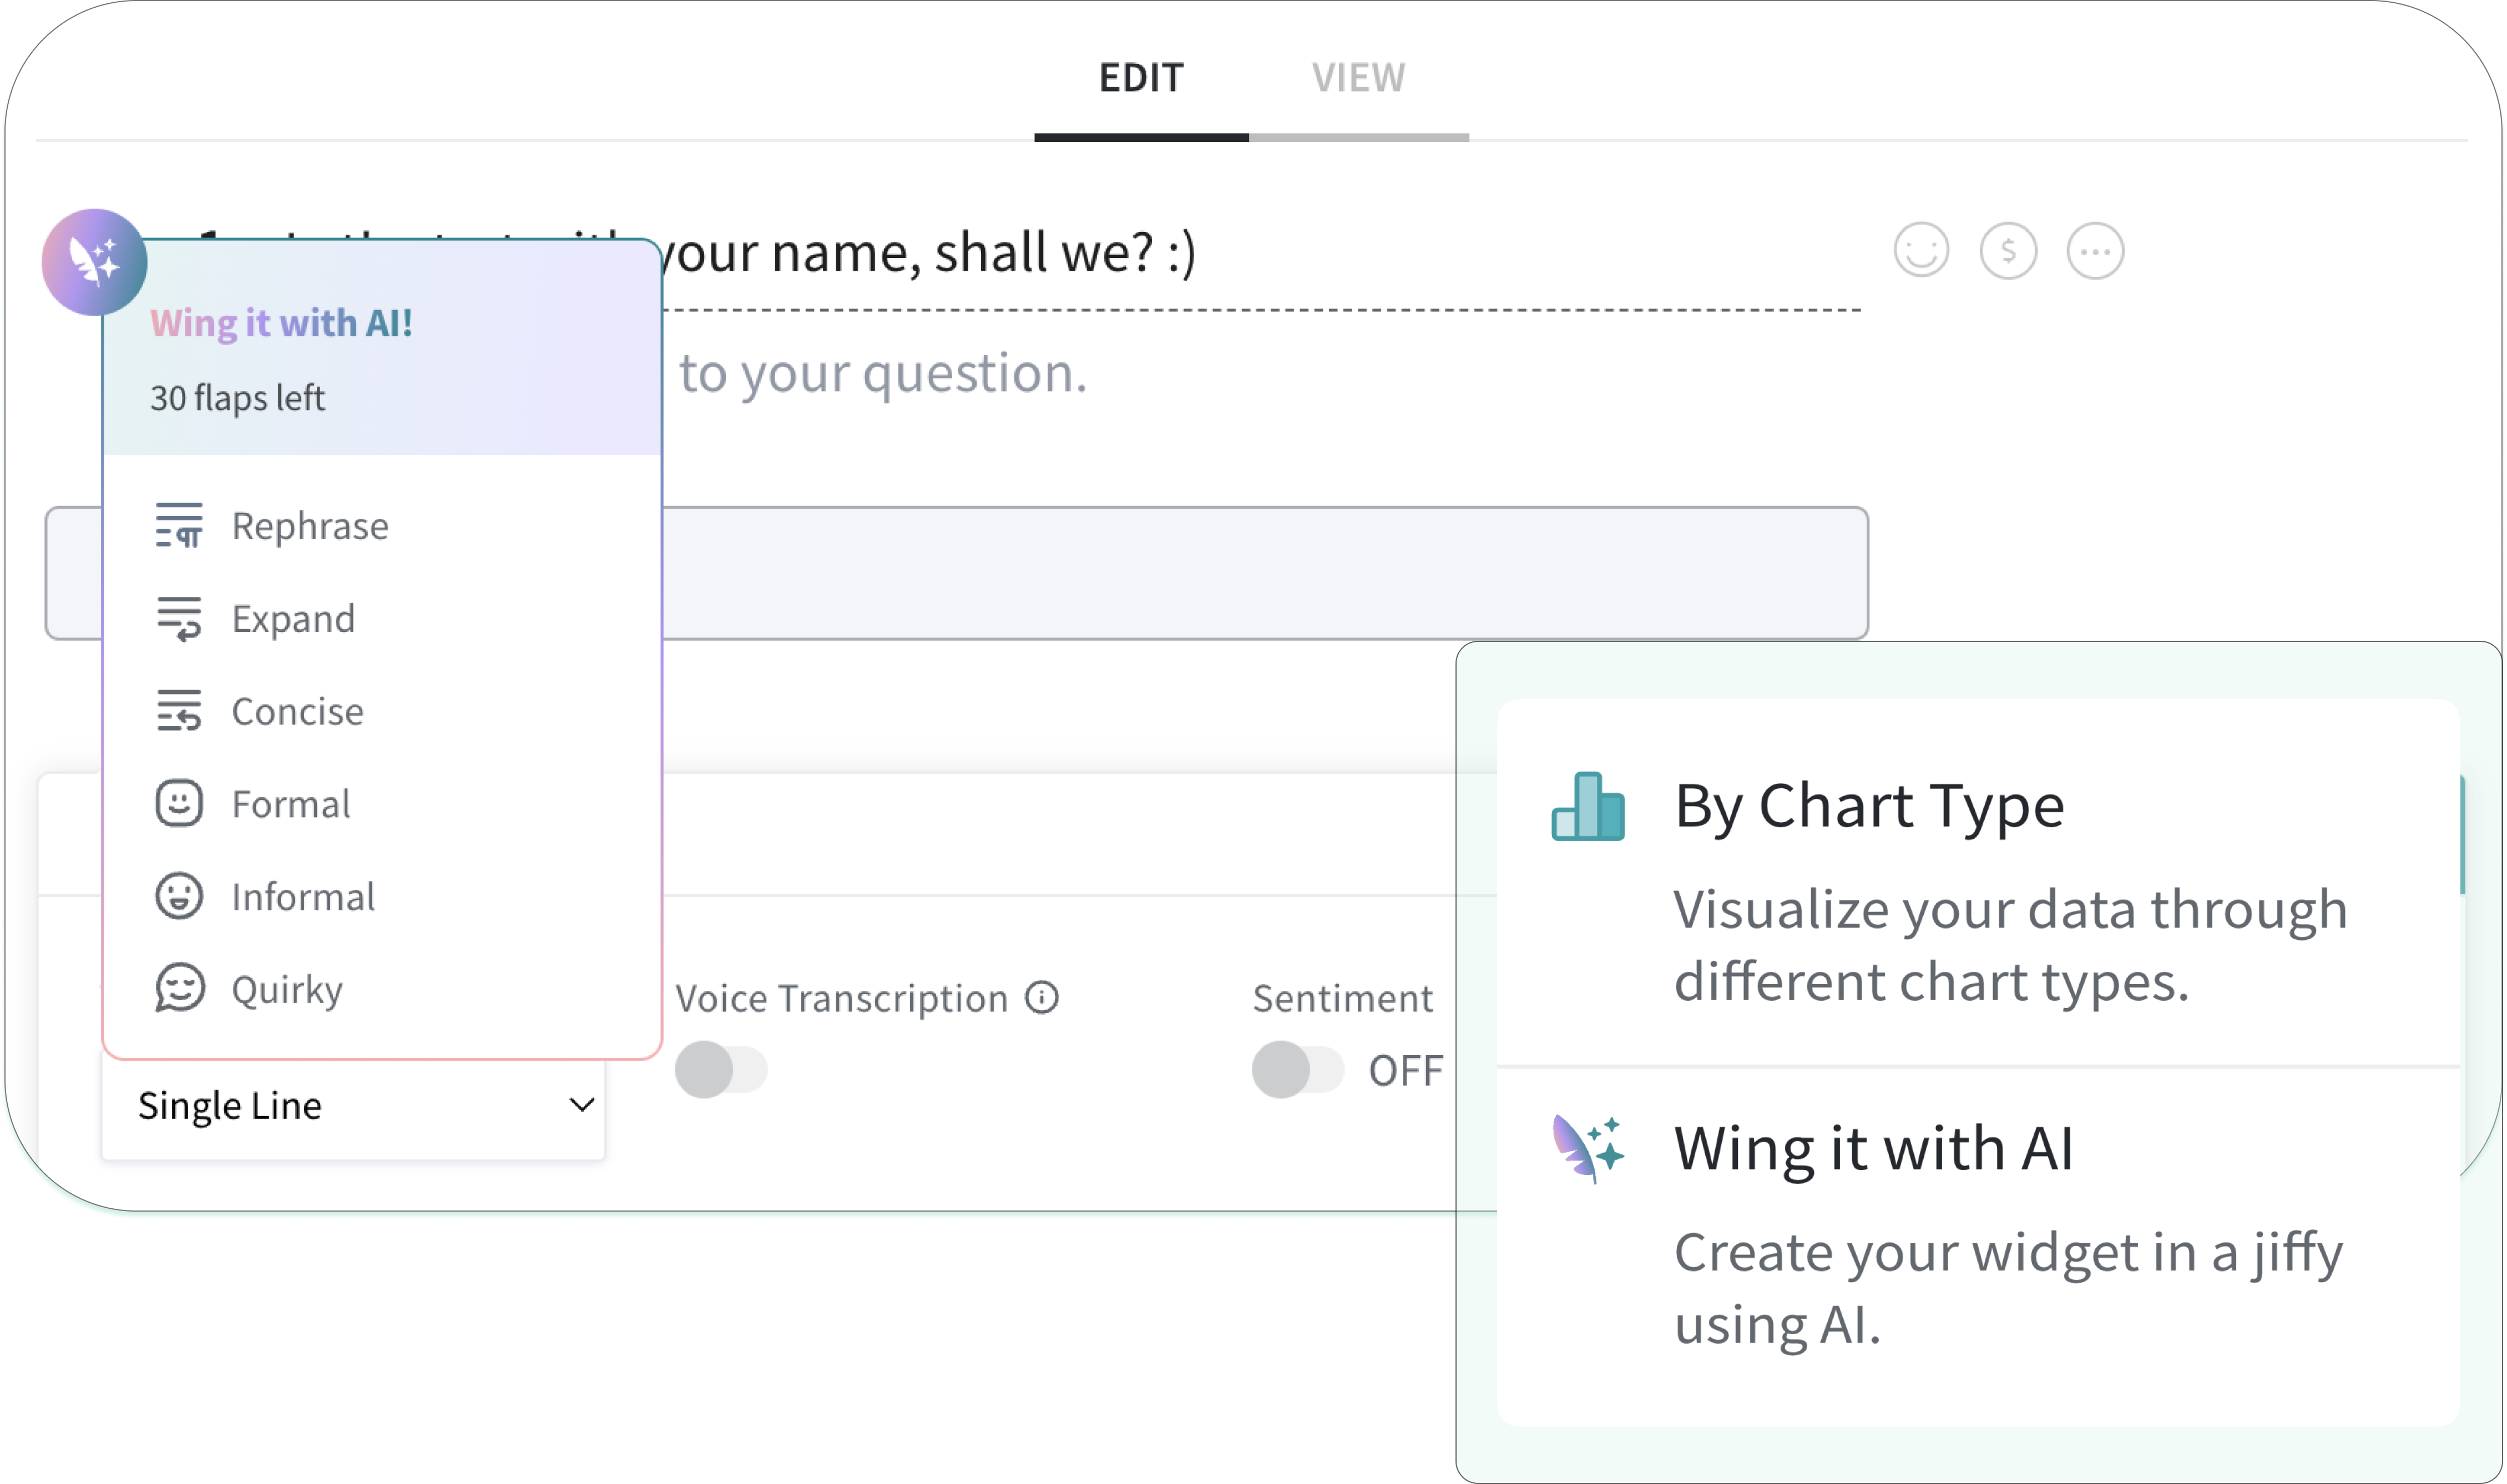Open the Single Line dropdown
2507x1484 pixels.
[x=353, y=1106]
